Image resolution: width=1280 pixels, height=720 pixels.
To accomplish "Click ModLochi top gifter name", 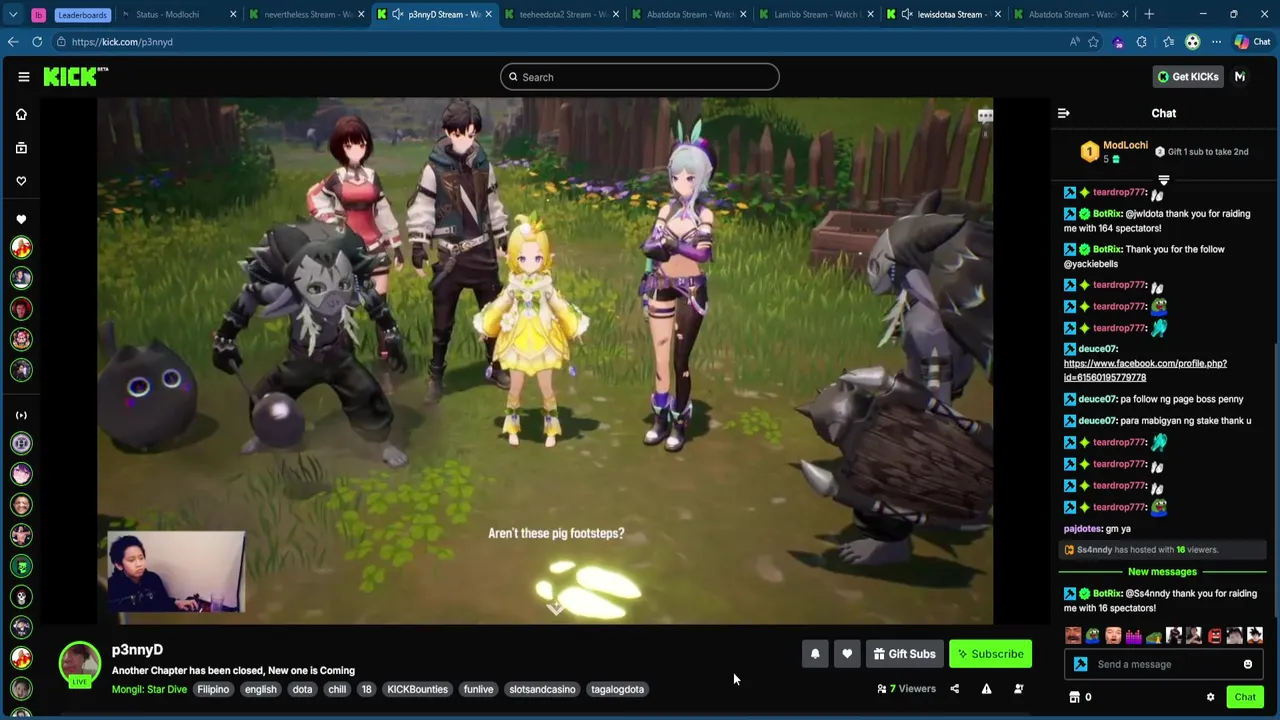I will pos(1125,146).
